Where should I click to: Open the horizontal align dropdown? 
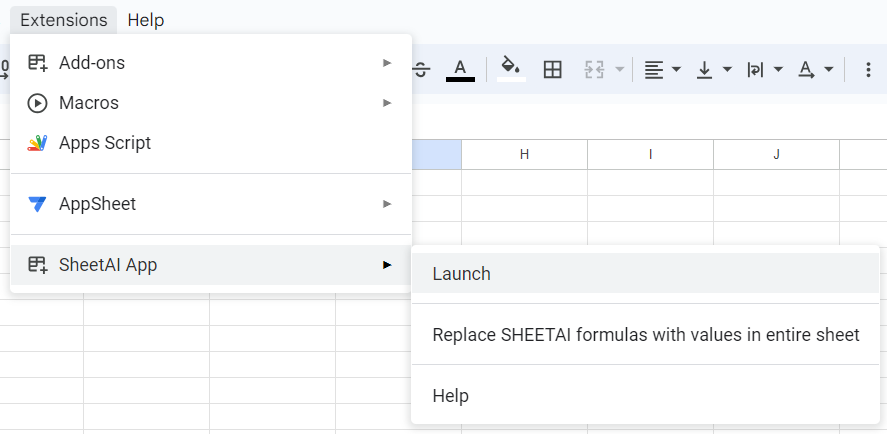coord(661,70)
